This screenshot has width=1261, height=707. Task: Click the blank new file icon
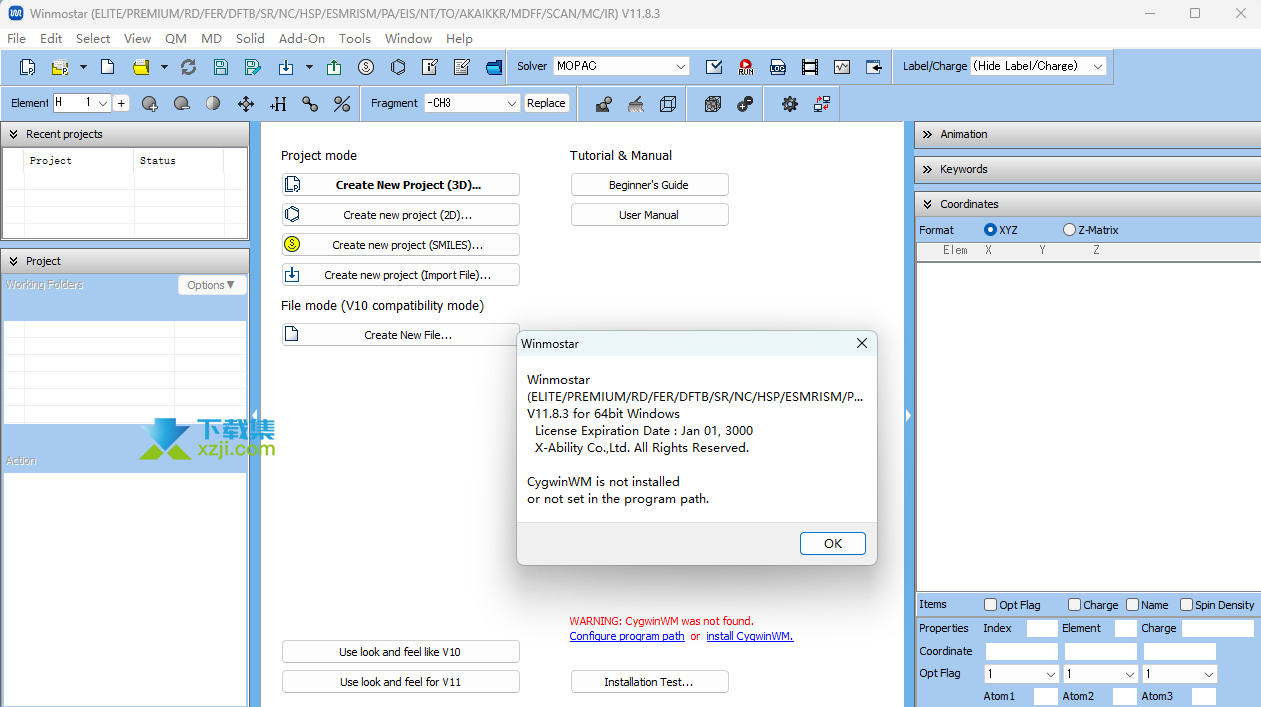click(108, 67)
